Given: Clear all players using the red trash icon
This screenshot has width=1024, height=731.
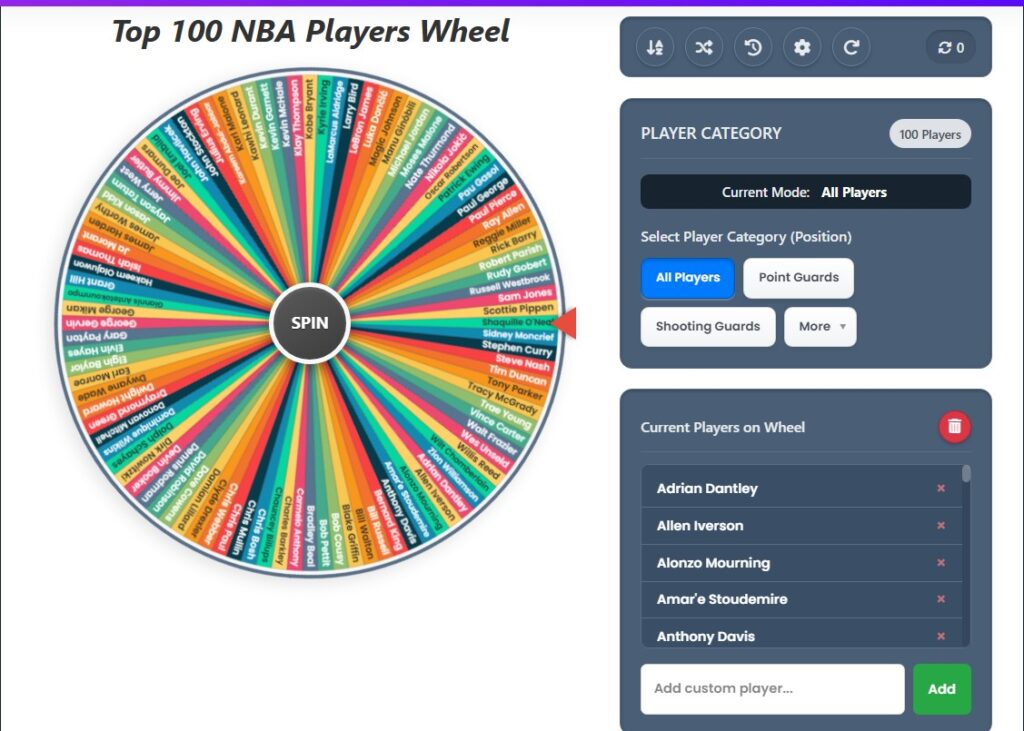Looking at the screenshot, I should (952, 425).
